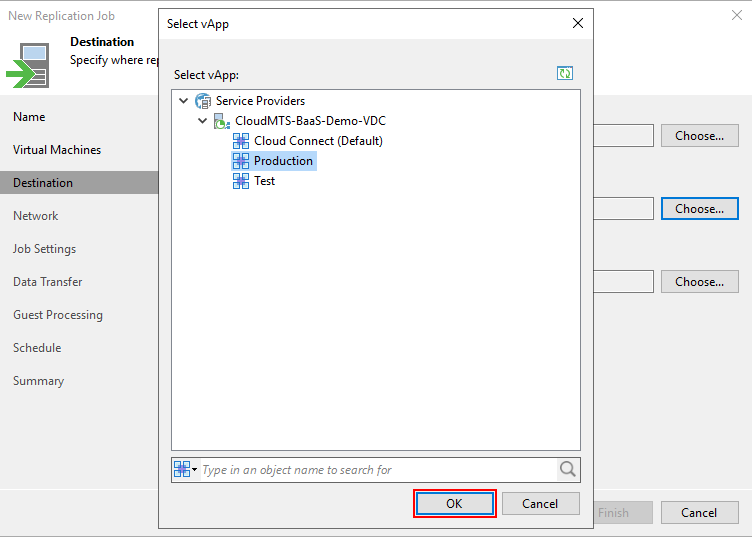Confirm selection with the OK button
752x537 pixels.
(454, 504)
